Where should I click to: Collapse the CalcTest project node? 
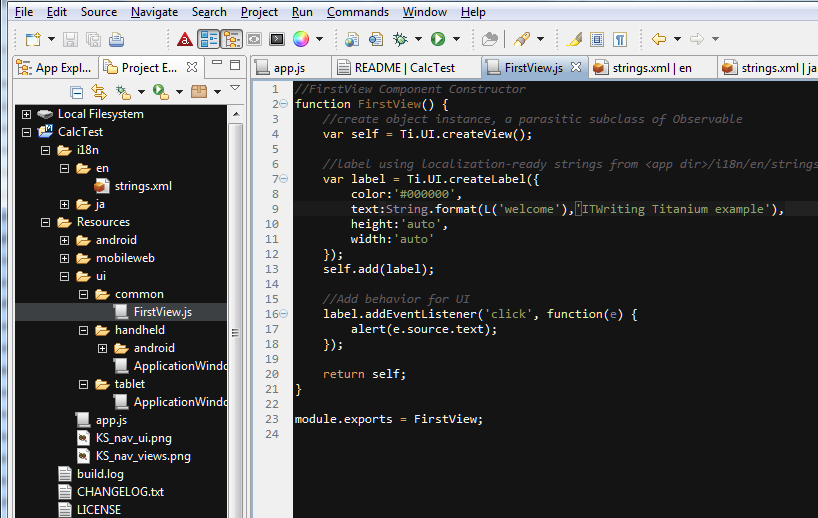click(26, 132)
